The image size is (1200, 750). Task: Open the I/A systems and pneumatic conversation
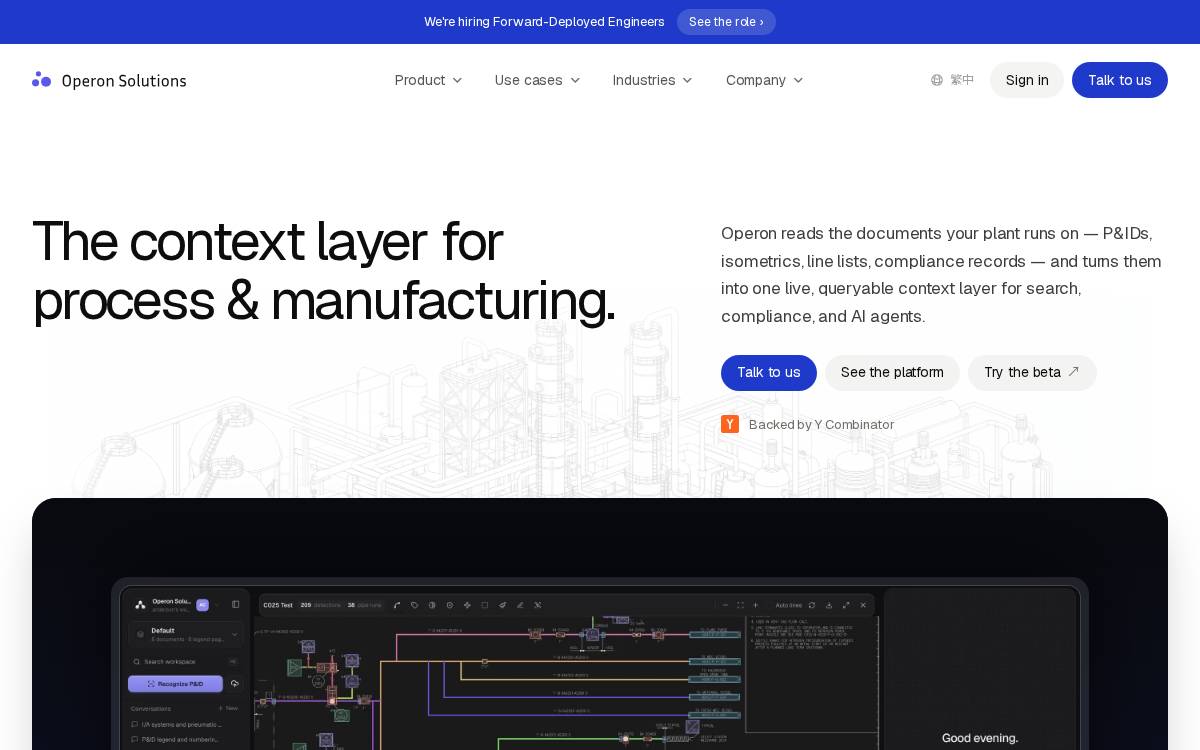(x=176, y=724)
